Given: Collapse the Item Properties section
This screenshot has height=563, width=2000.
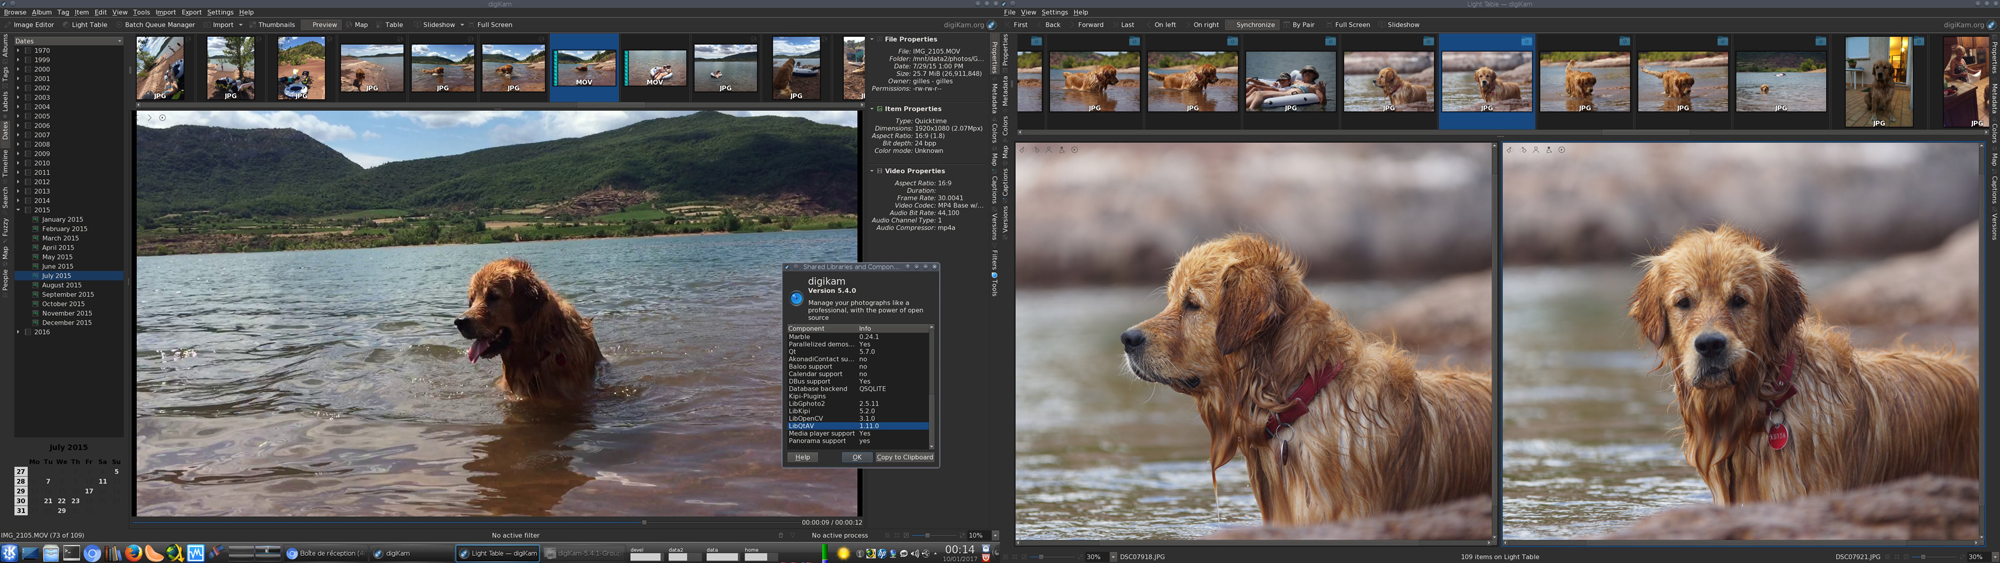Looking at the screenshot, I should tap(872, 109).
